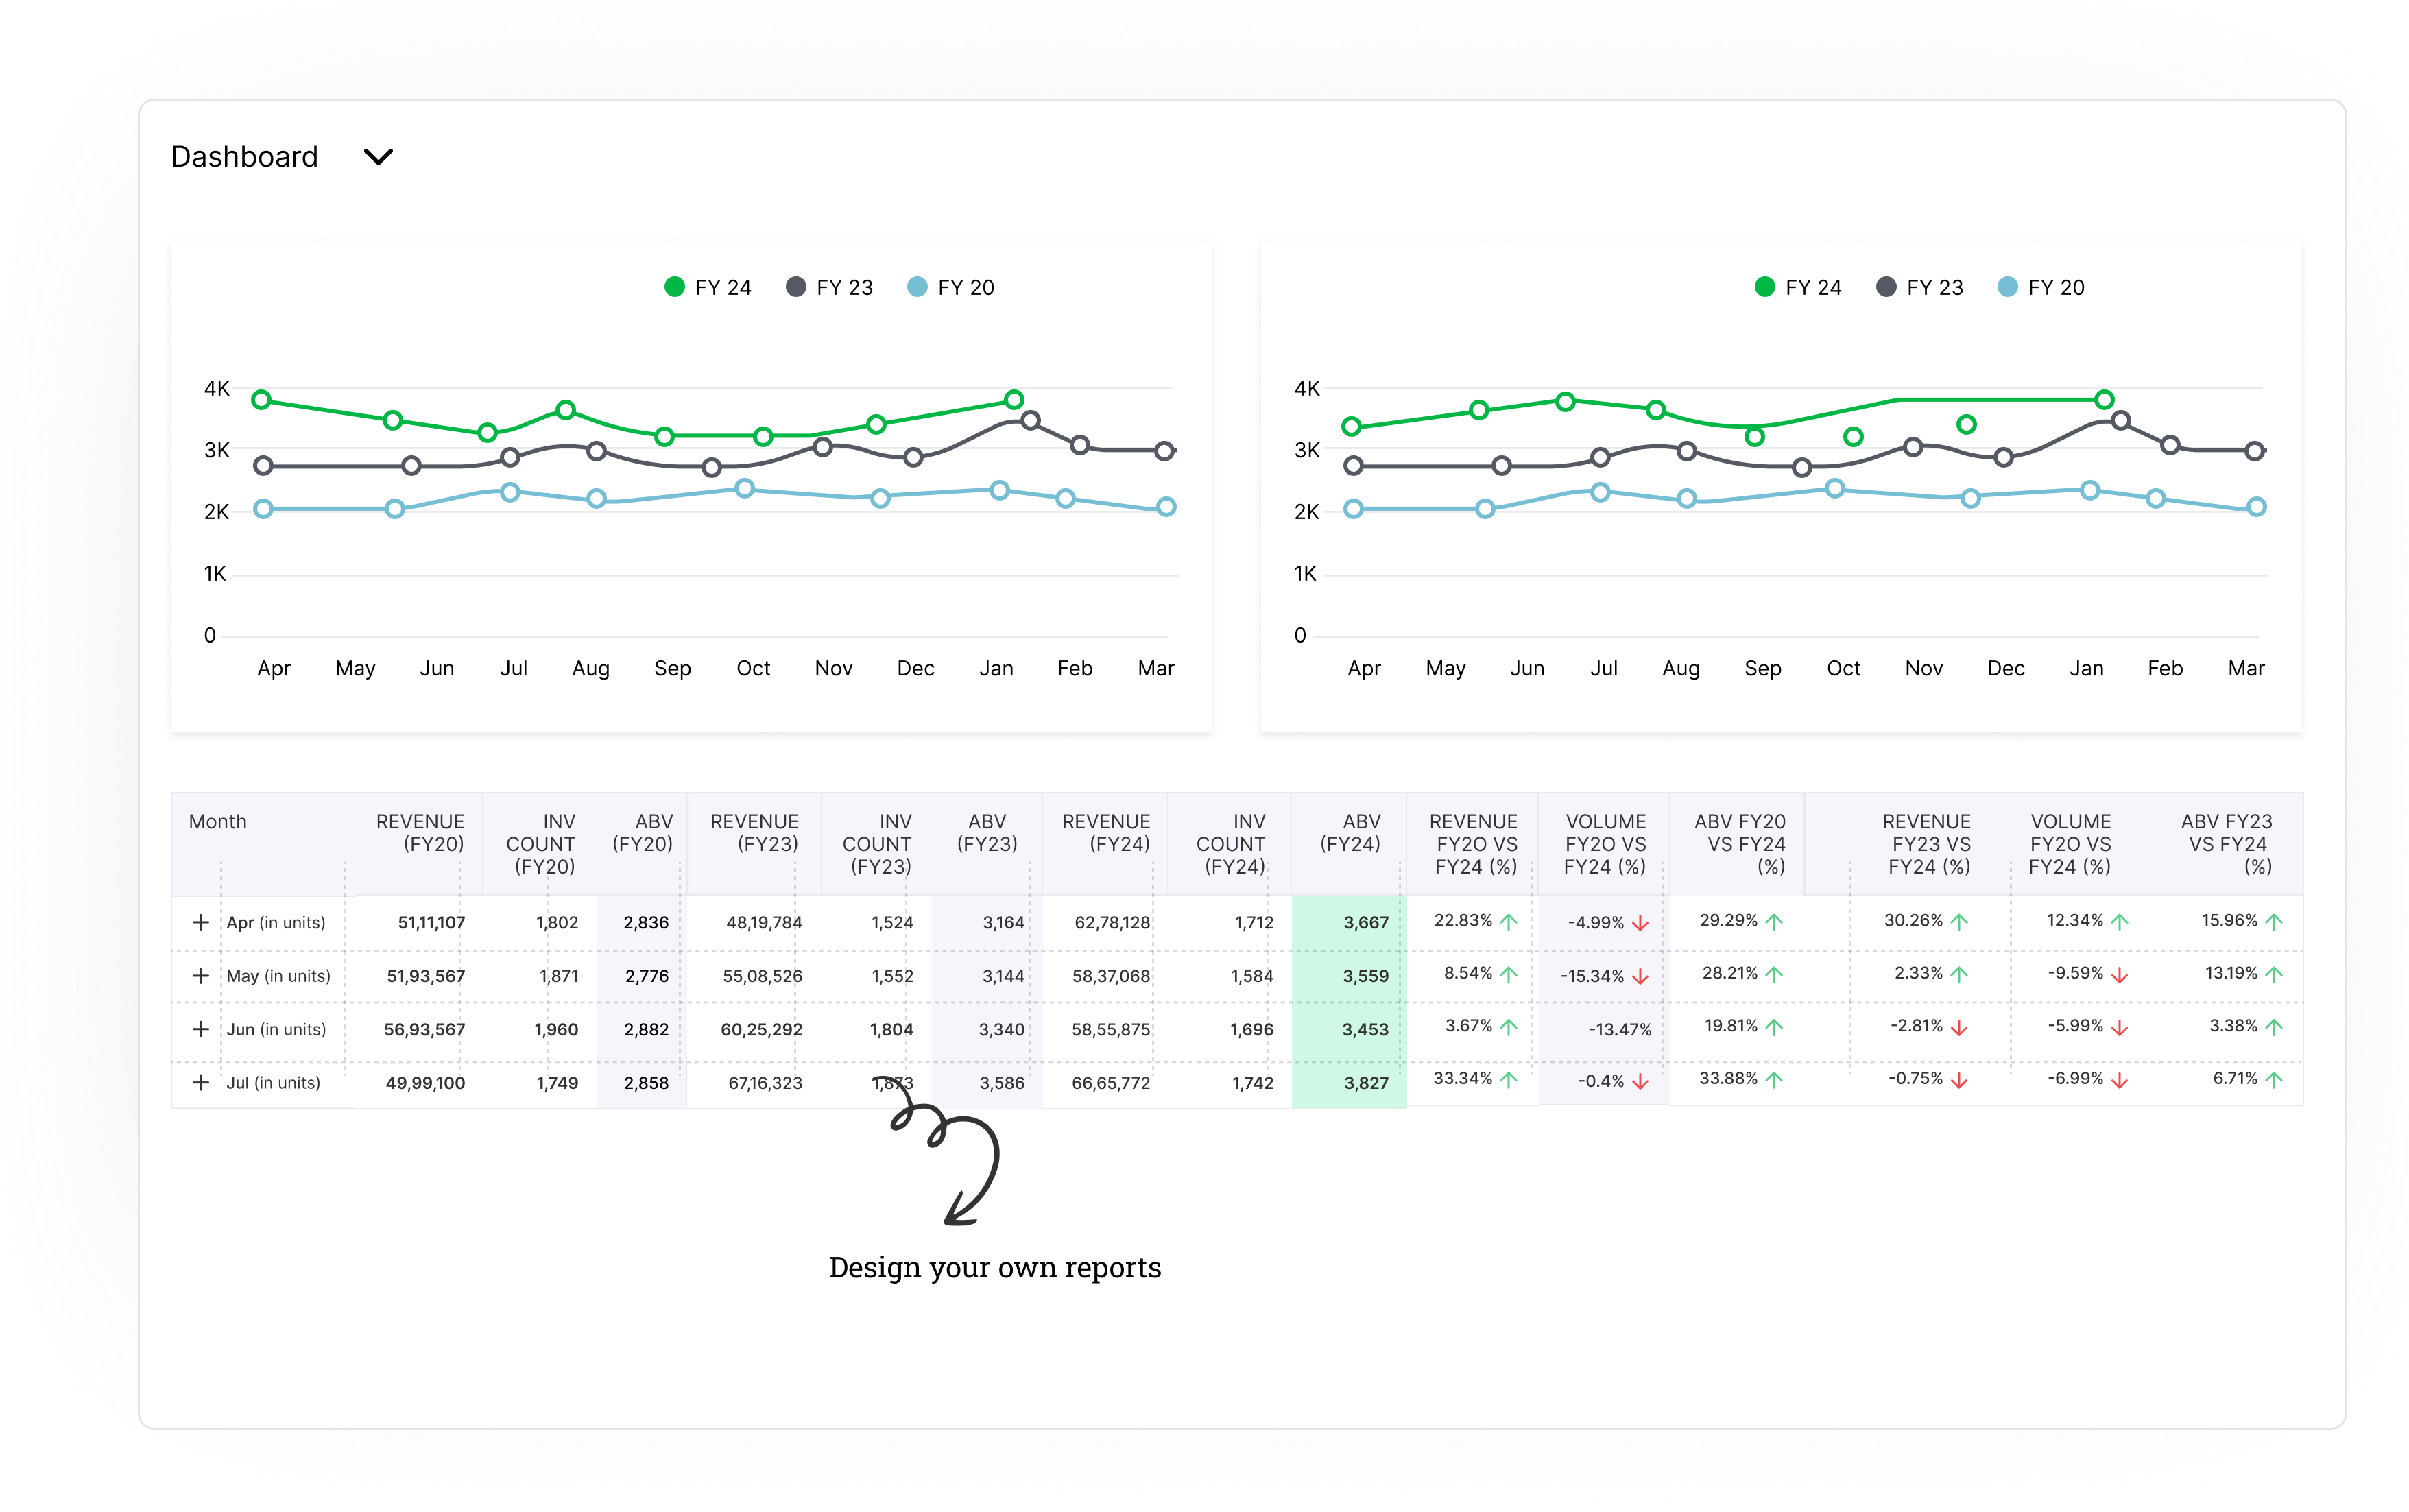Click the red down arrow beside -6.99%
This screenshot has width=2409, height=1512.
click(2119, 1080)
